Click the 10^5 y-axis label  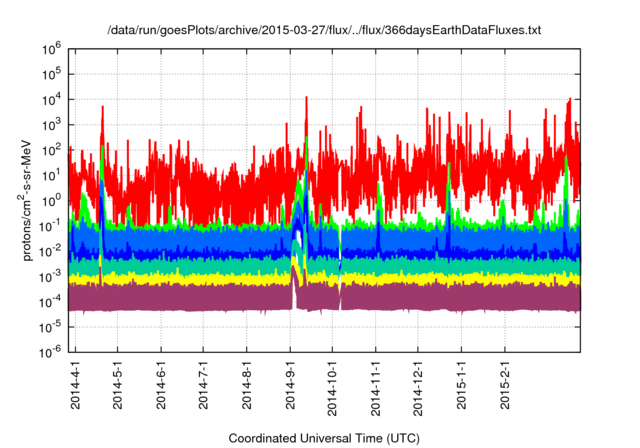tap(51, 75)
